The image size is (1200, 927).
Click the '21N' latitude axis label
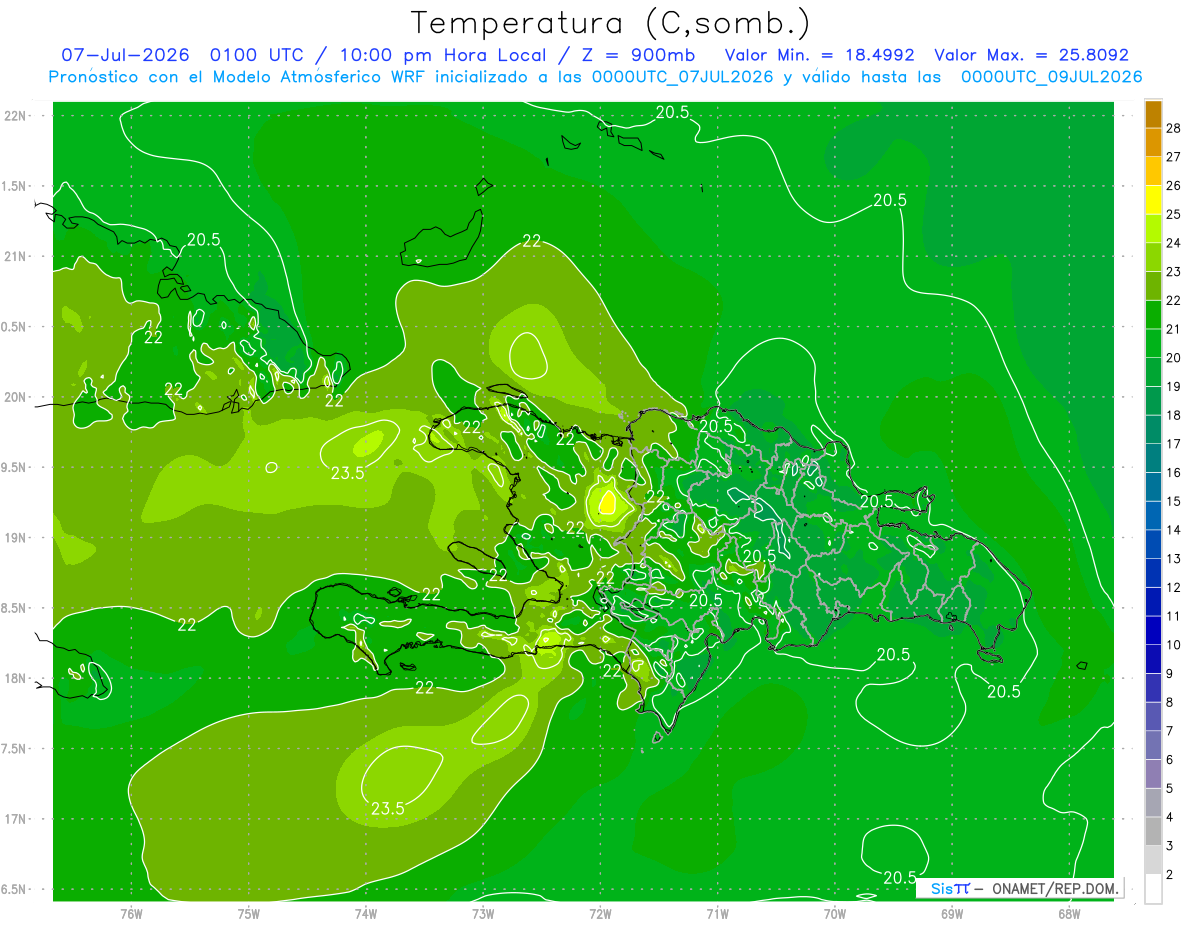point(15,256)
